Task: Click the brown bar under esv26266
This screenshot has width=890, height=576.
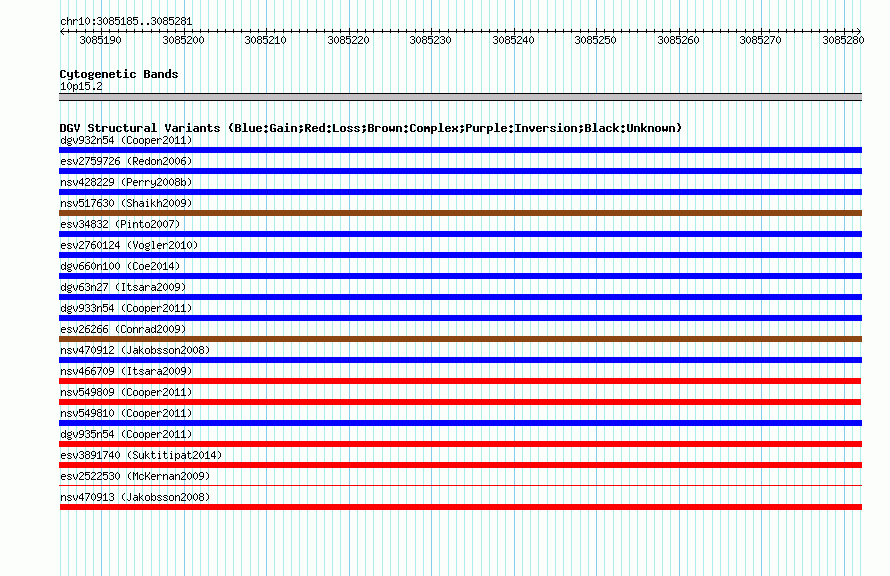Action: point(460,339)
